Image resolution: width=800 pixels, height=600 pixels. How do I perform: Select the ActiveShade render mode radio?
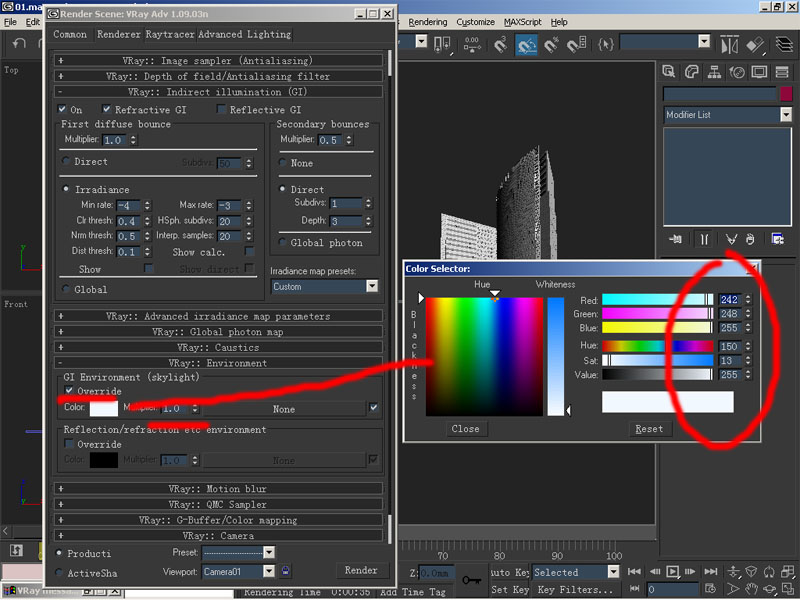[59, 572]
